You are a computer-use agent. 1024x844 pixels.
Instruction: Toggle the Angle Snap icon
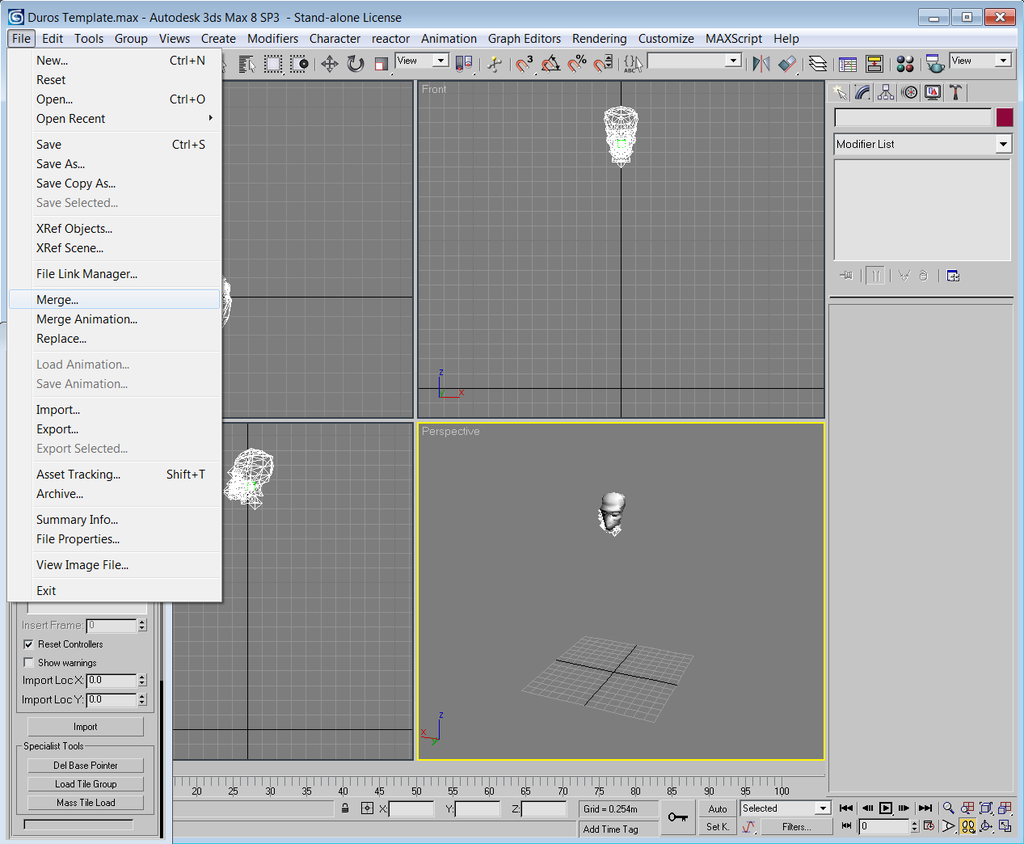point(551,63)
